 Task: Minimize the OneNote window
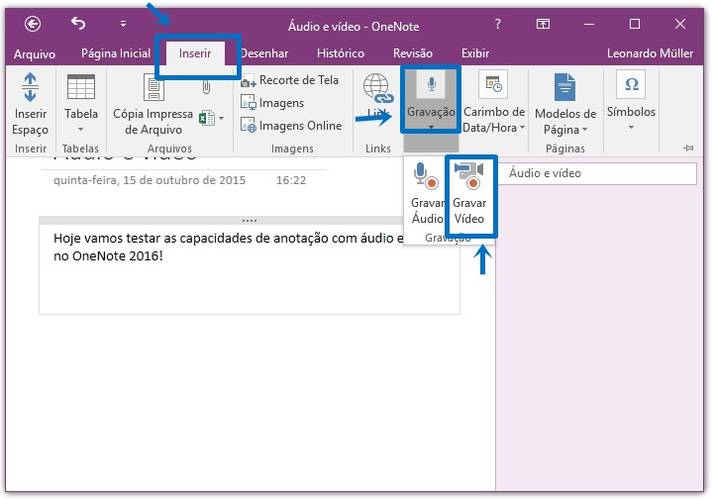tap(589, 24)
